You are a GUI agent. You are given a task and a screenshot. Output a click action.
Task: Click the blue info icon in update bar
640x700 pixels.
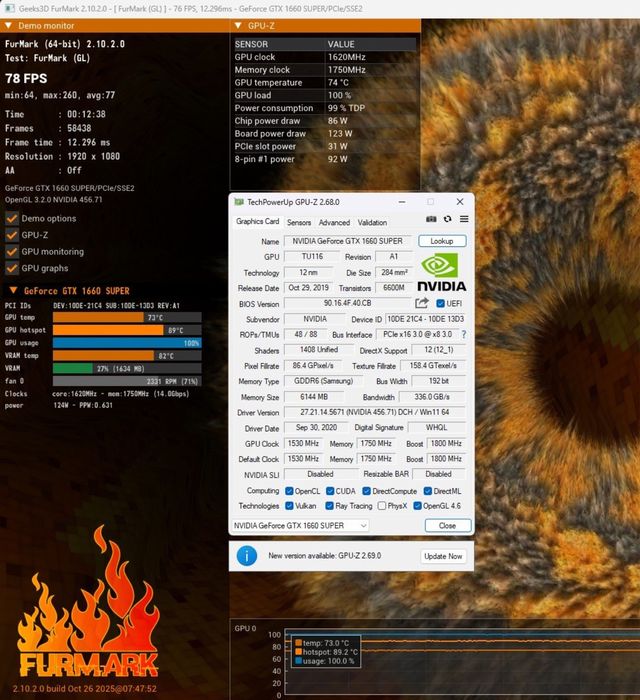coord(246,556)
